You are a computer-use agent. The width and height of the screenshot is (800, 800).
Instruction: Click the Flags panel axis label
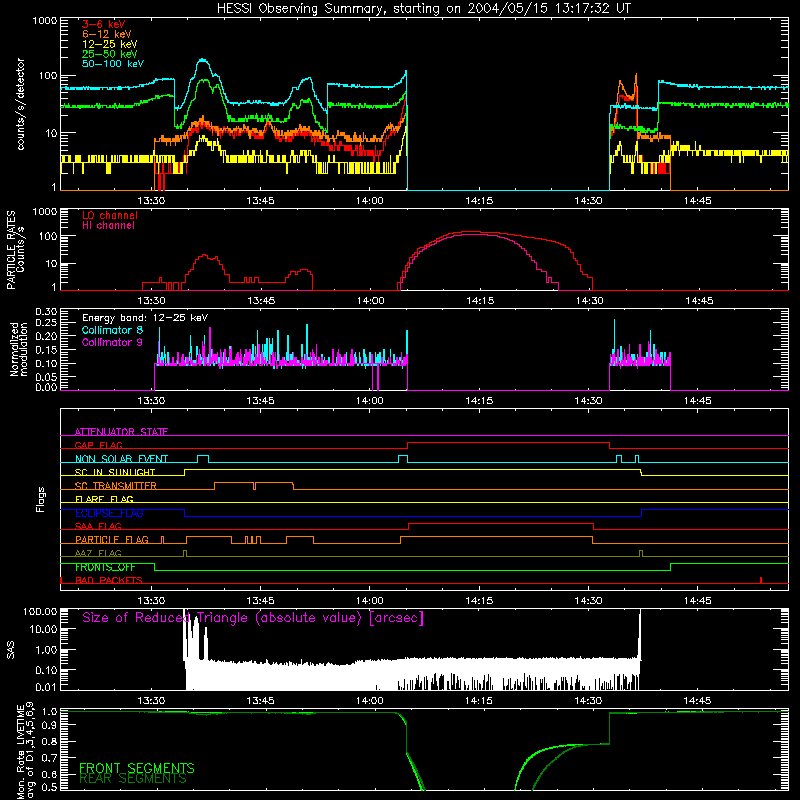tap(40, 499)
